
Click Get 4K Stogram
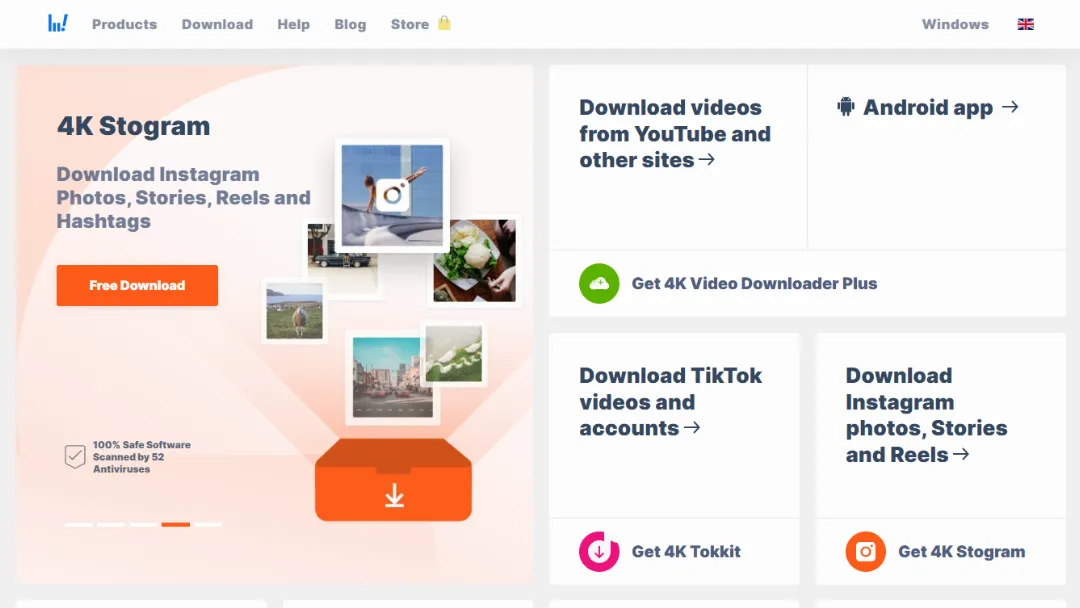tap(962, 552)
